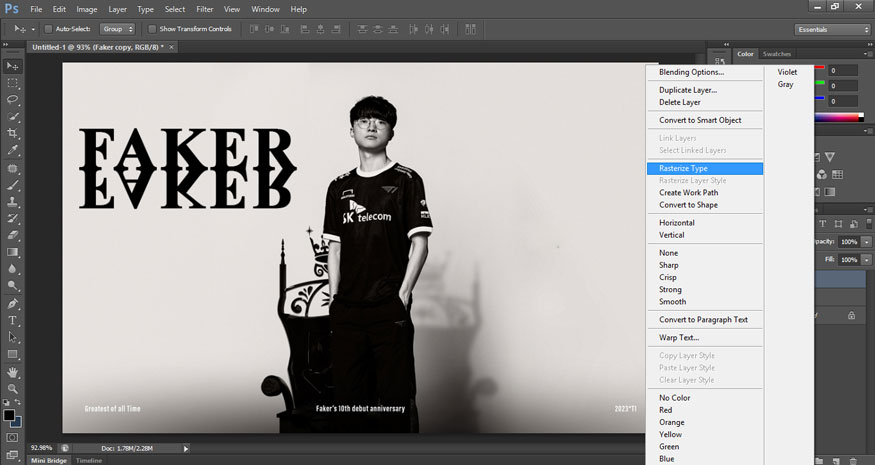Turn layer filtering on or off
Image resolution: width=875 pixels, height=465 pixels.
tap(870, 223)
